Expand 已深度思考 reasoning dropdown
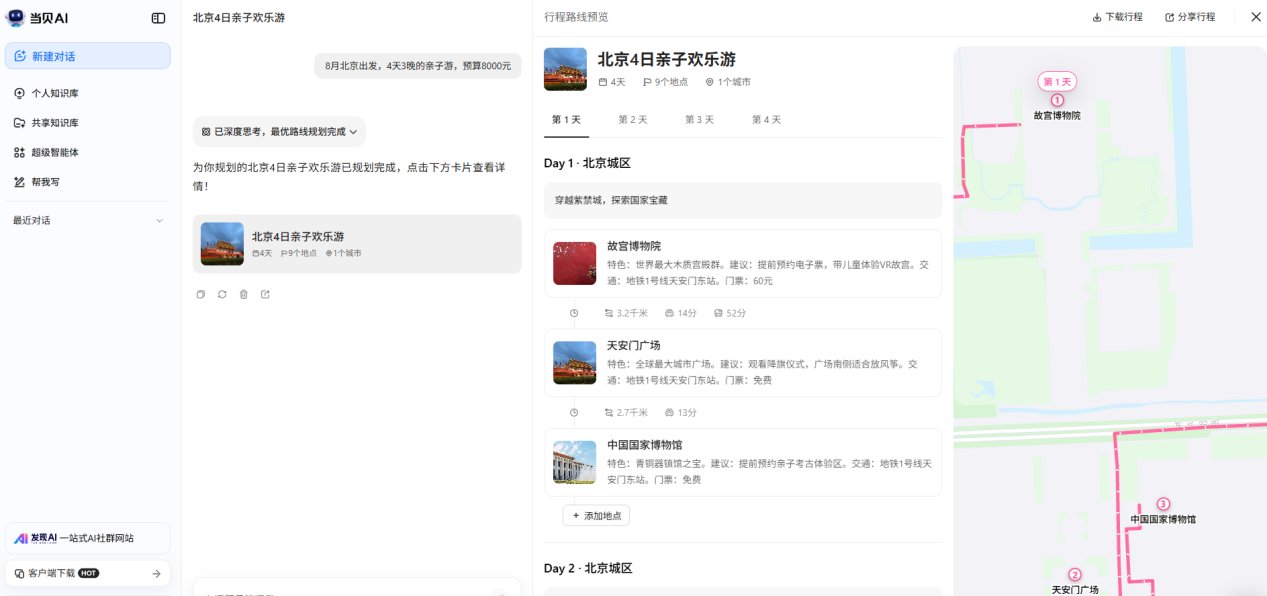Screen dimensions: 1267x596 click(279, 132)
